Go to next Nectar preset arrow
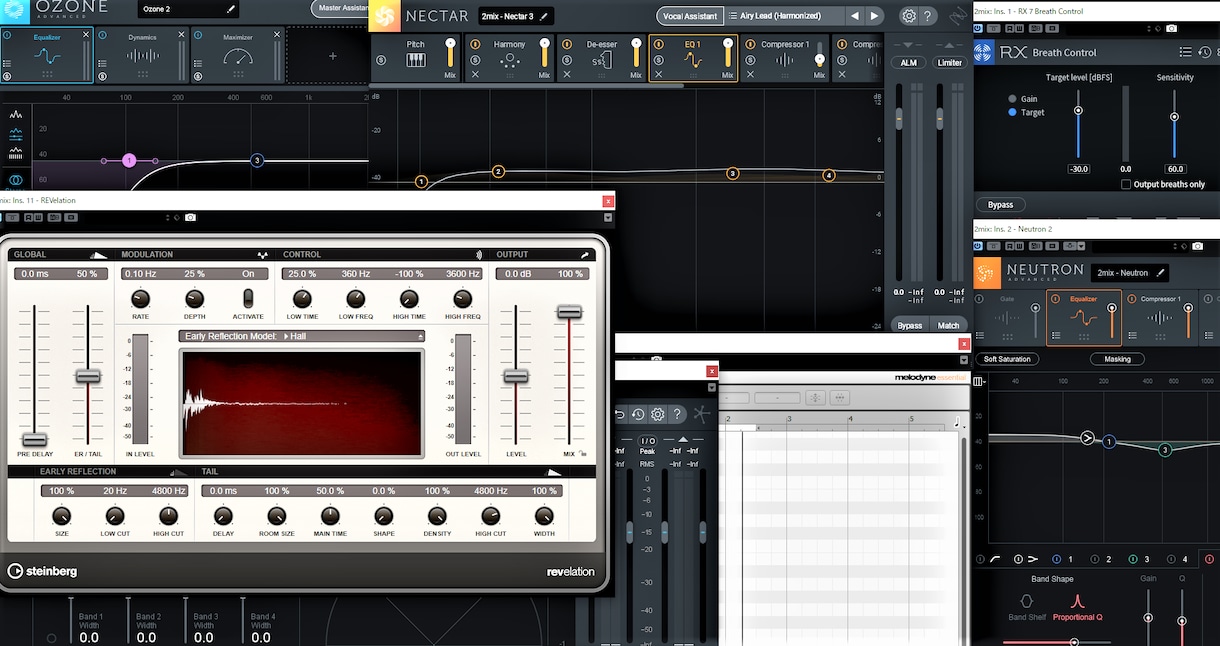Screen dimensions: 1220x646 (875, 16)
